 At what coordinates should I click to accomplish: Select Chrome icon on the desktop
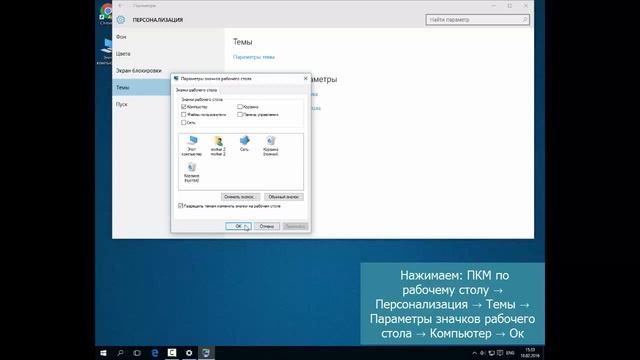pos(106,13)
